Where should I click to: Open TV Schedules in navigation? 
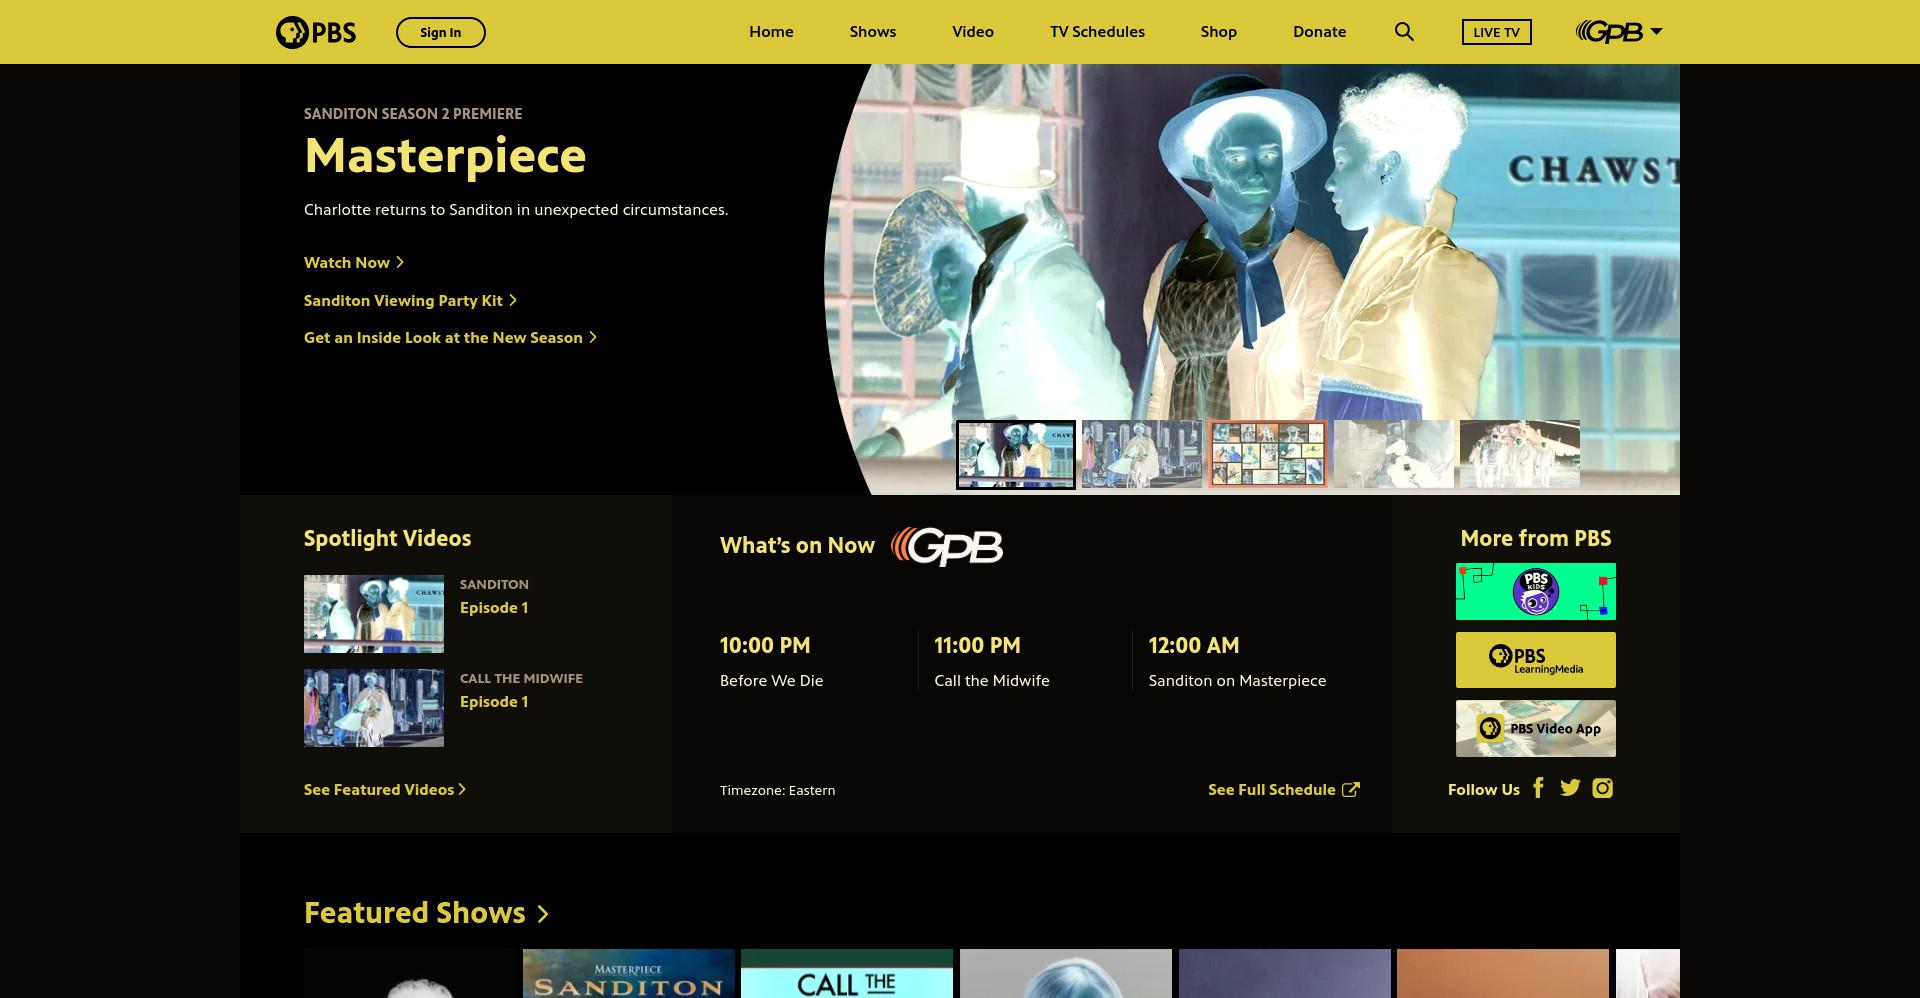coord(1097,32)
